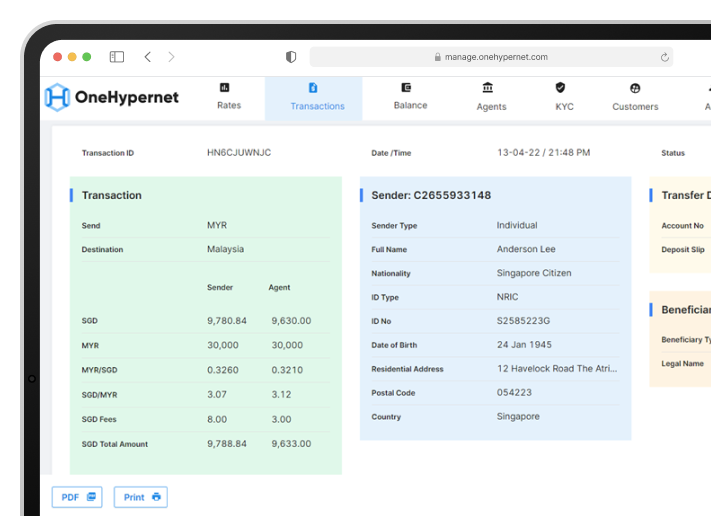Click the KYC shield icon
This screenshot has height=516, width=711.
[560, 88]
